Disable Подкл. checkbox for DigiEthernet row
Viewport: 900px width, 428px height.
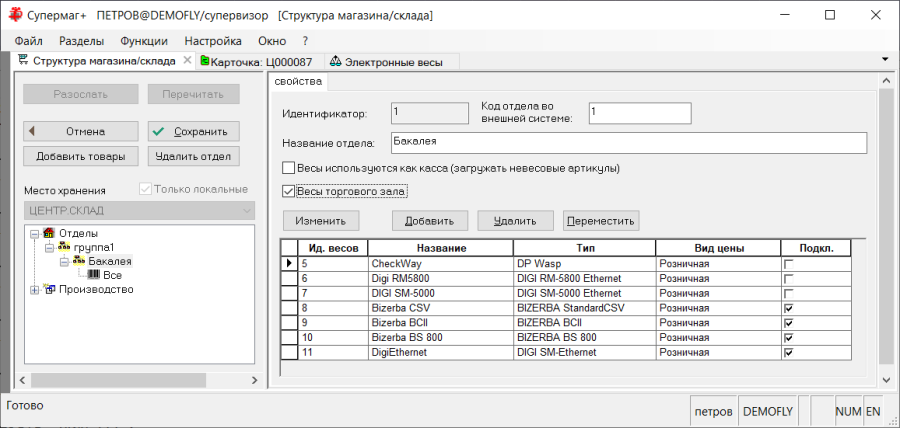coord(789,352)
